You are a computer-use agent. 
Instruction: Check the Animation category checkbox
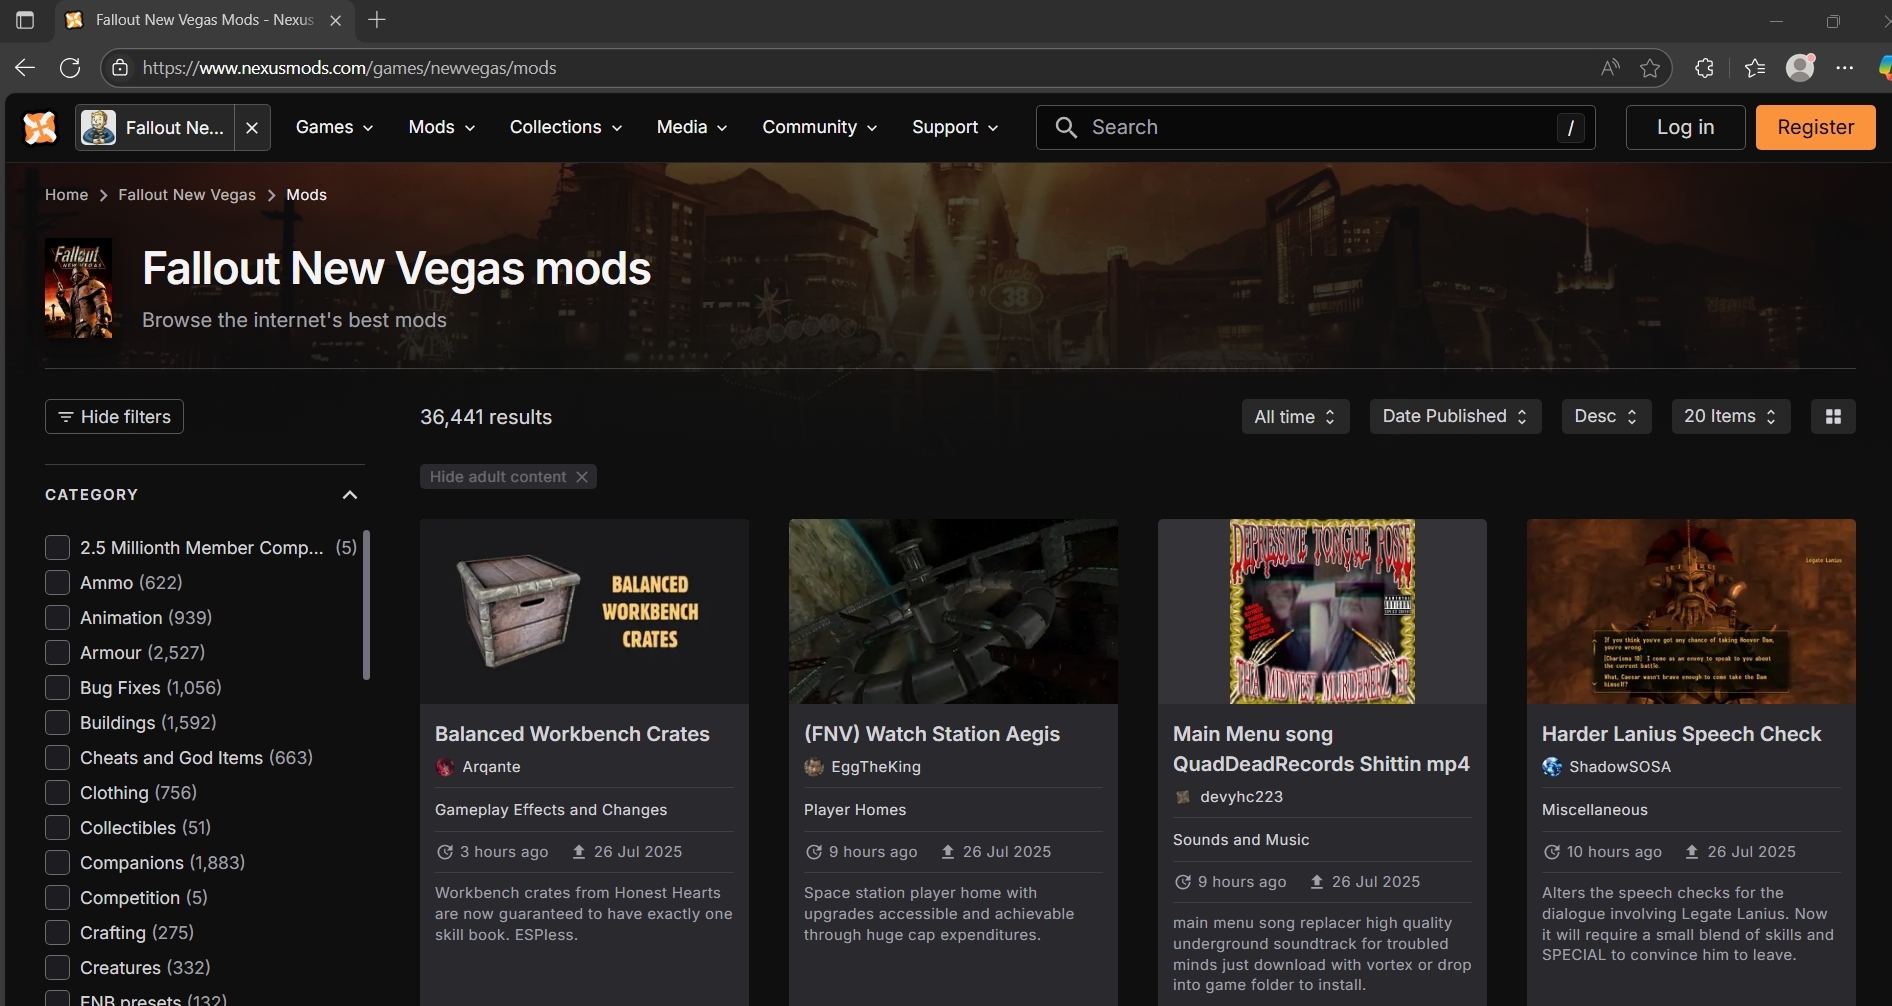click(57, 618)
